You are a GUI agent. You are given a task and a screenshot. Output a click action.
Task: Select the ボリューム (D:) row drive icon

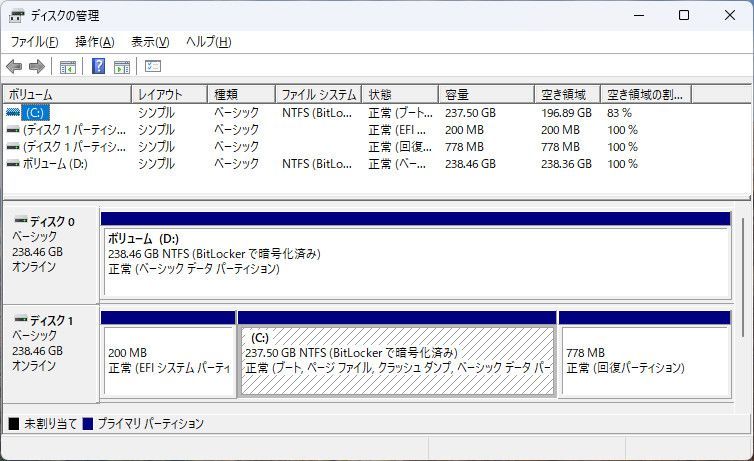pyautogui.click(x=13, y=163)
